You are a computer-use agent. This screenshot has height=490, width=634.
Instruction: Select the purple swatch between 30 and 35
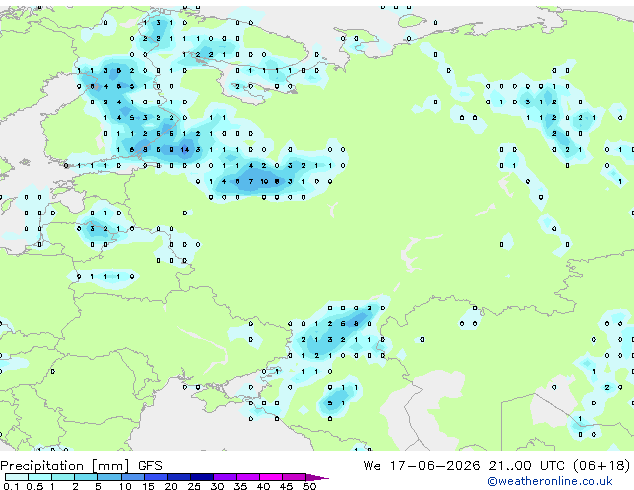pos(225,477)
